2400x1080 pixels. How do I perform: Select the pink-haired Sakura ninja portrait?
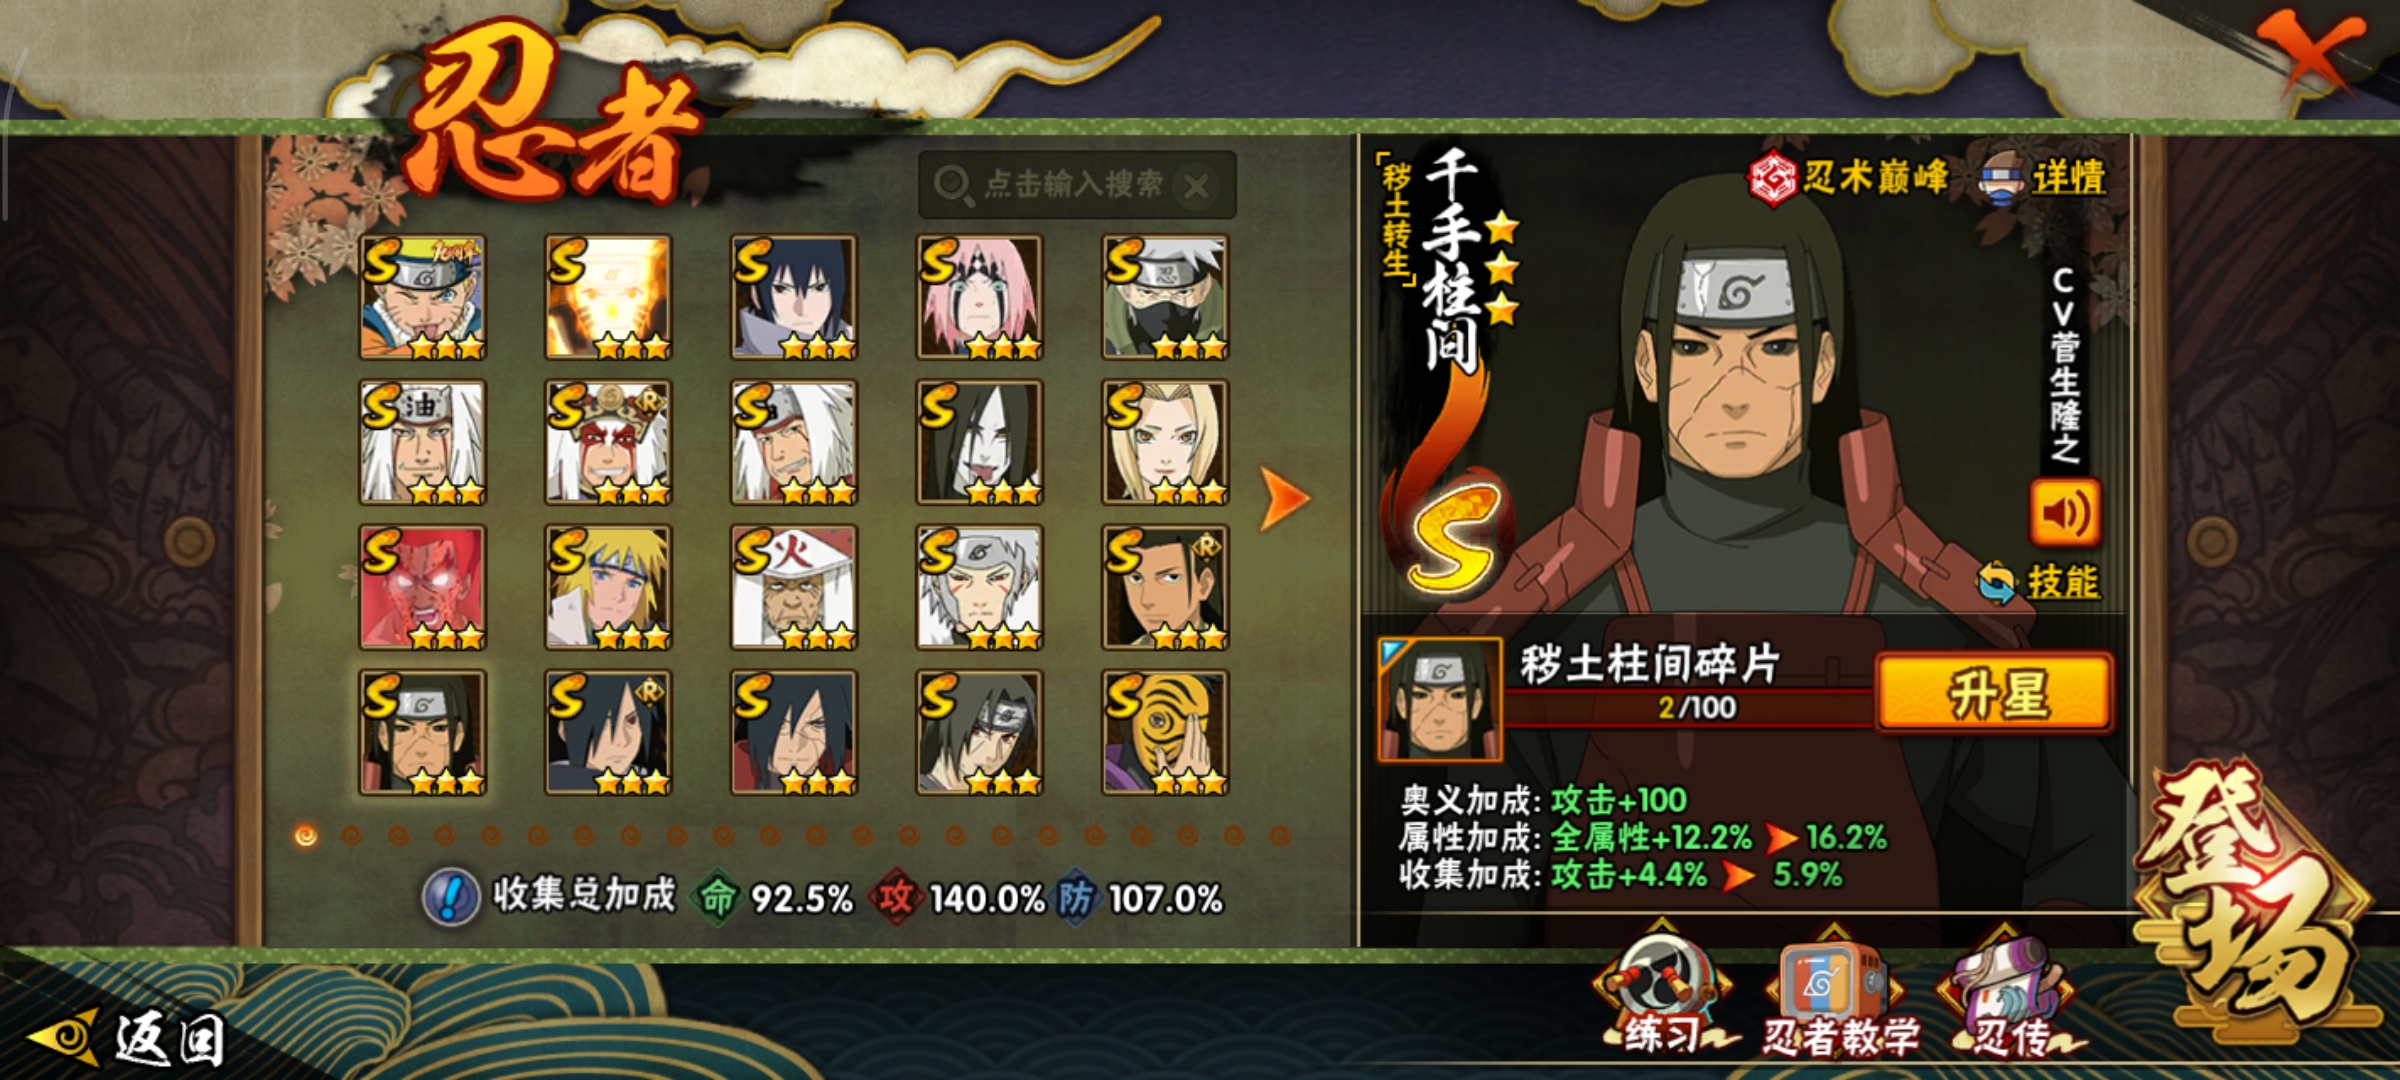point(979,297)
